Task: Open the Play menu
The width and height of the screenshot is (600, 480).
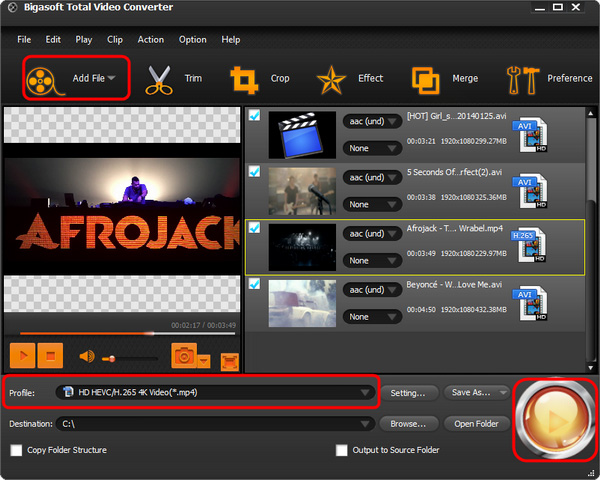Action: (x=83, y=39)
